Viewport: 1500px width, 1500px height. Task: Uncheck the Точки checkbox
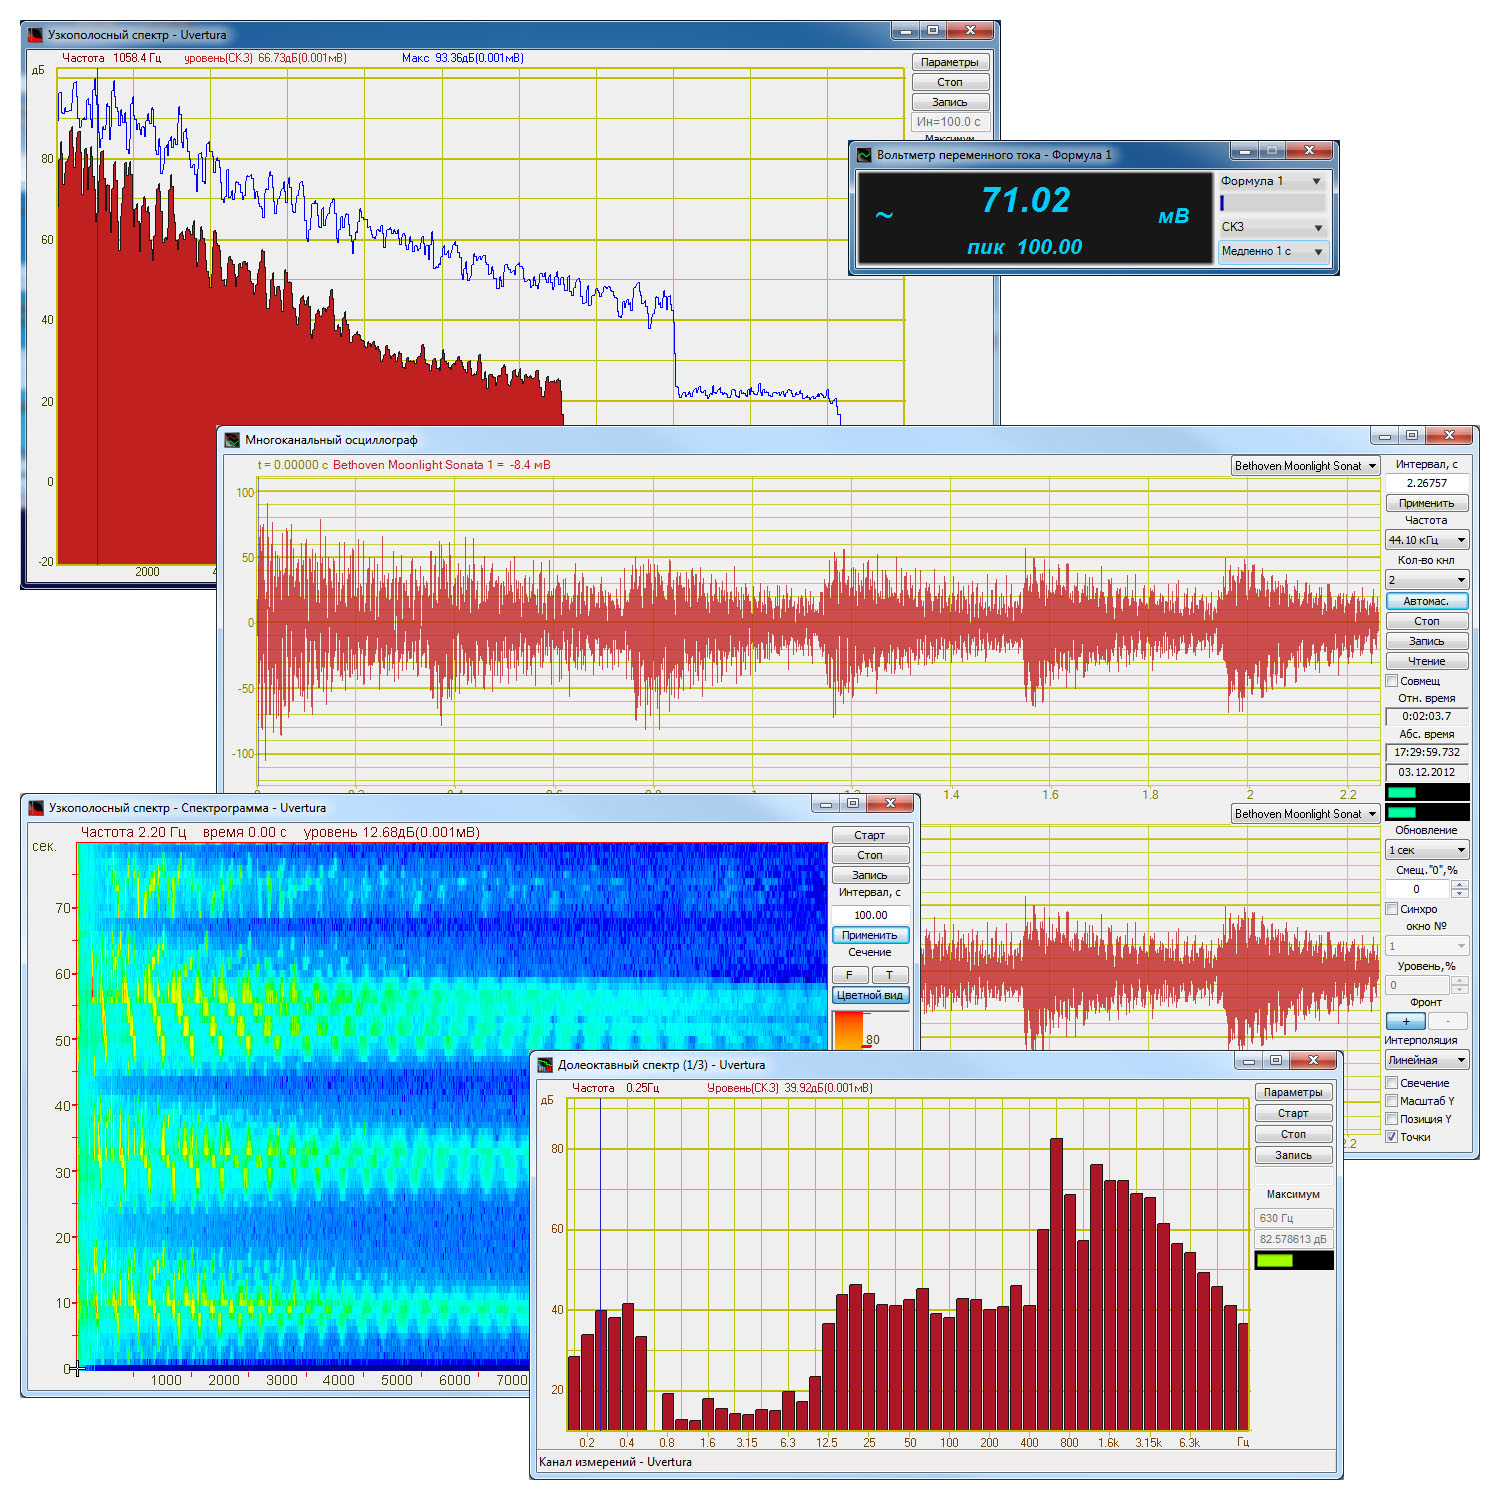[1391, 1137]
